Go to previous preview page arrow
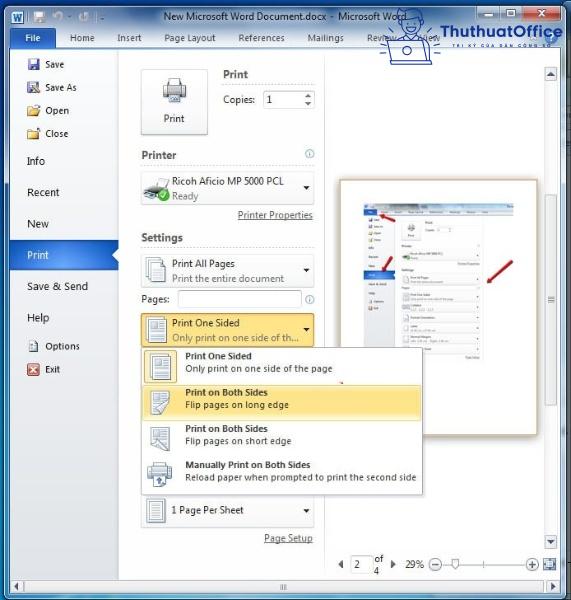 [341, 564]
